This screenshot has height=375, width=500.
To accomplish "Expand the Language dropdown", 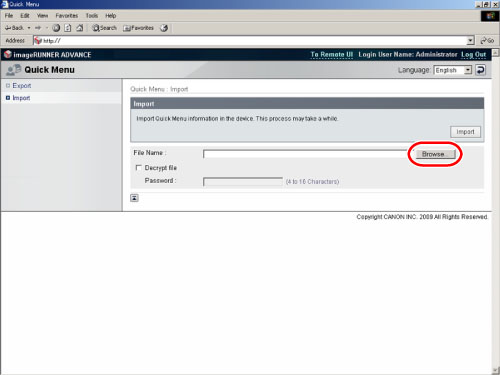I will 468,70.
